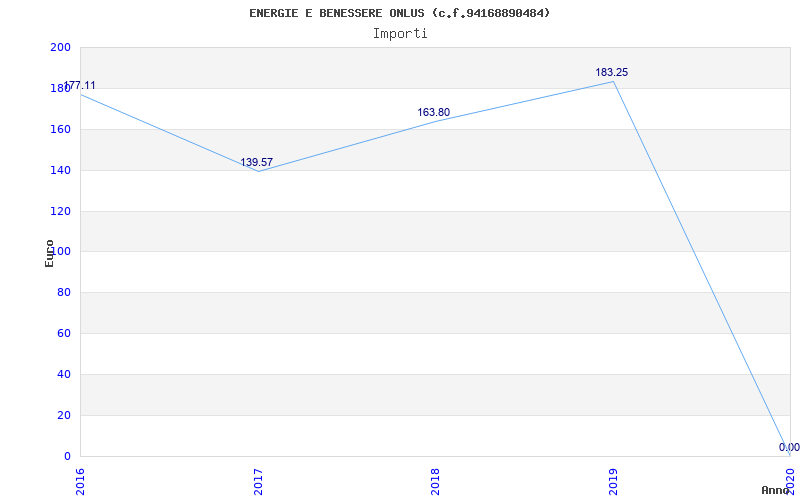The image size is (800, 500).
Task: Click the 80 y-axis tick label
Action: pyautogui.click(x=64, y=293)
